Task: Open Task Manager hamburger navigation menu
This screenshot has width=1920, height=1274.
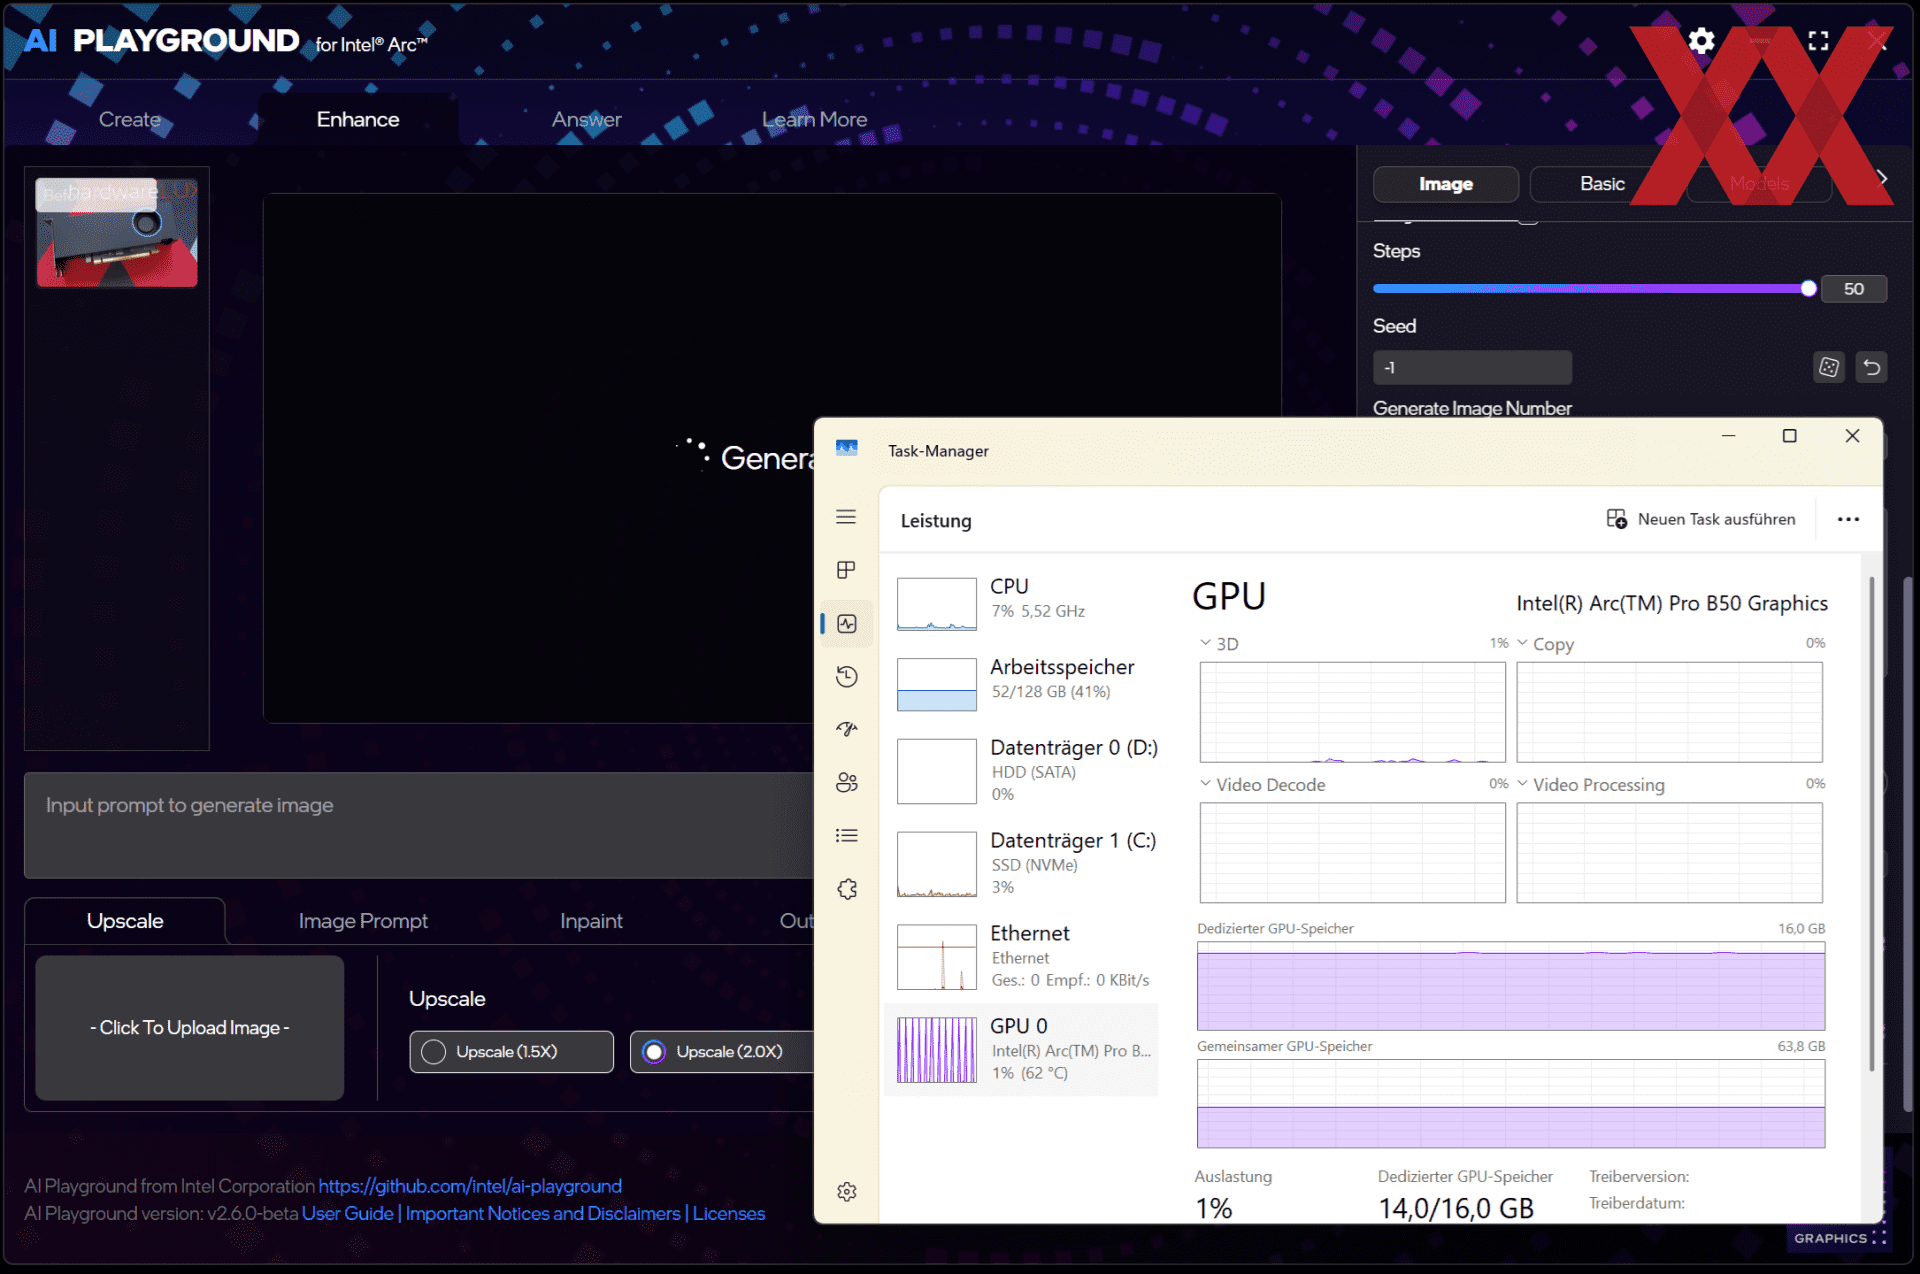Action: click(846, 517)
